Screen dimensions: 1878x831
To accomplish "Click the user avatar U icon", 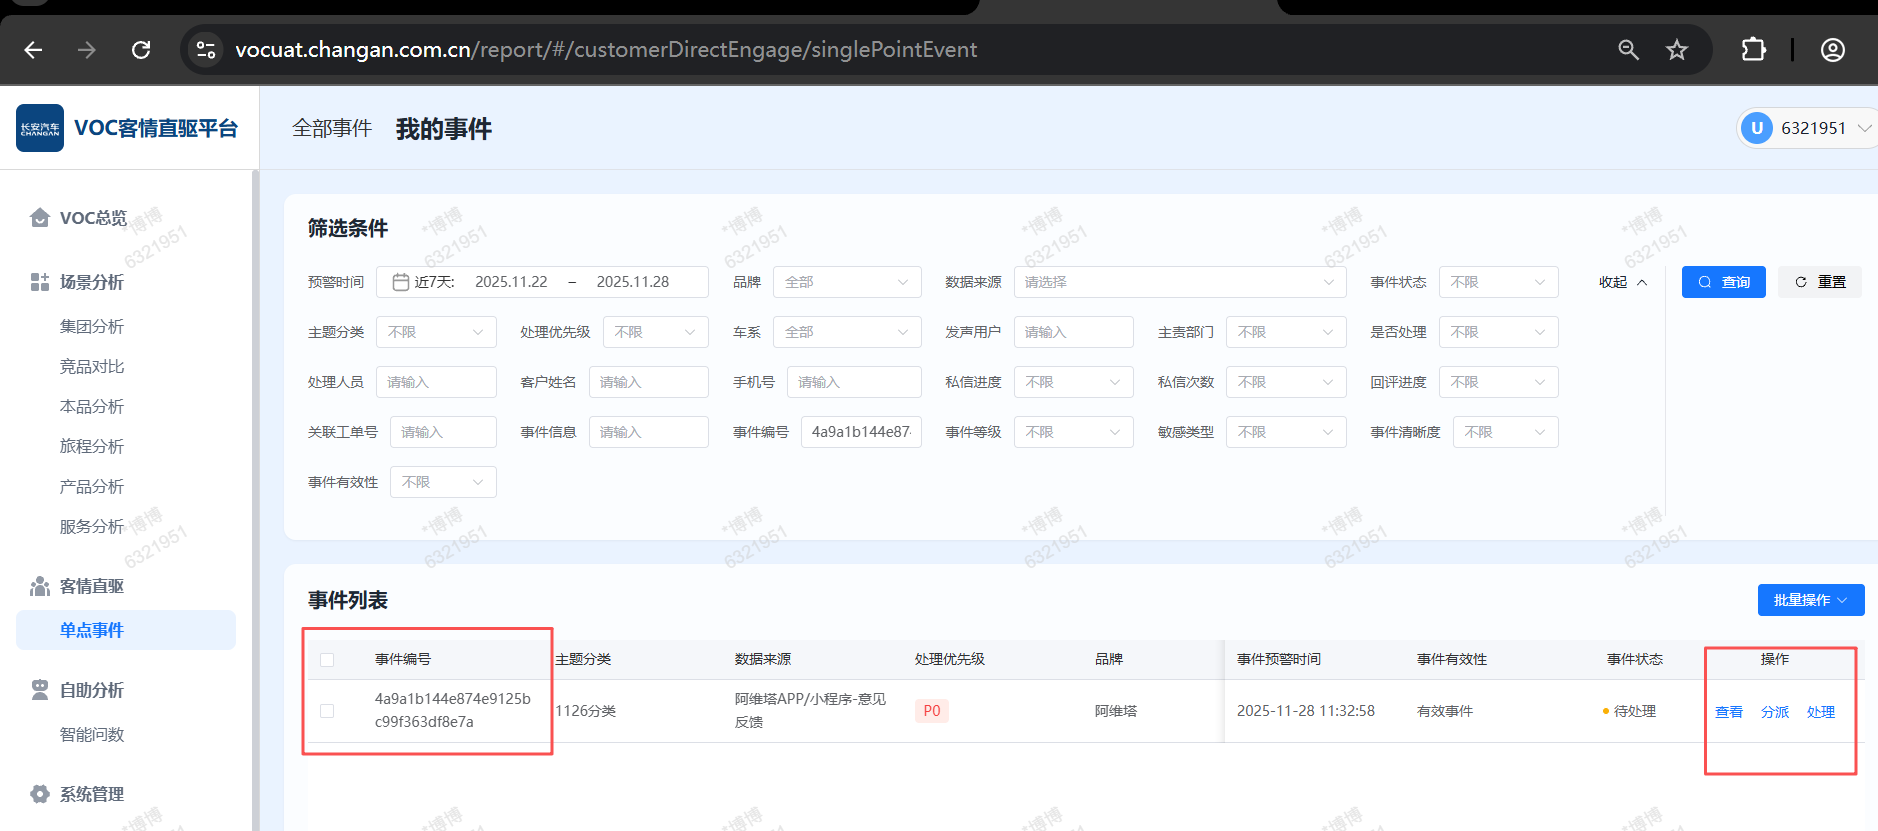I will [1757, 128].
